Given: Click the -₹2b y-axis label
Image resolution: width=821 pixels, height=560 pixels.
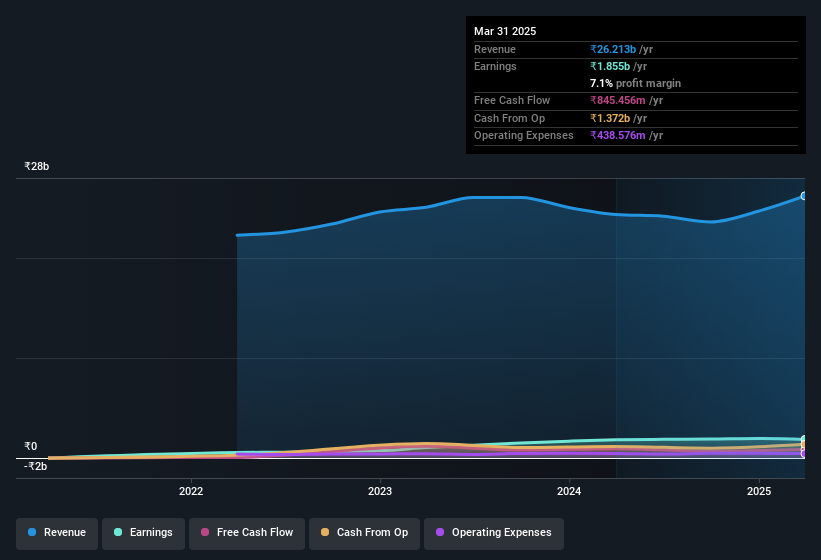Looking at the screenshot, I should (x=36, y=466).
